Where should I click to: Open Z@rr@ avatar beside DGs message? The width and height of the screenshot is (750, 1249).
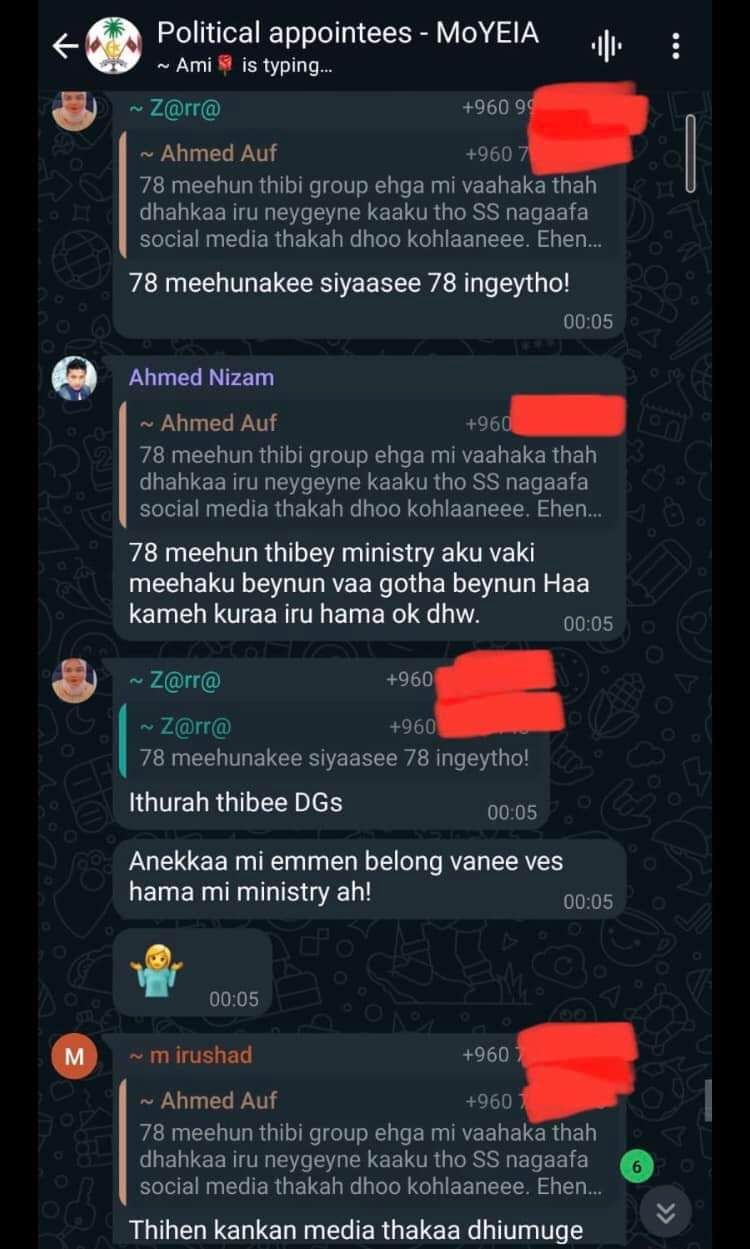(x=75, y=680)
